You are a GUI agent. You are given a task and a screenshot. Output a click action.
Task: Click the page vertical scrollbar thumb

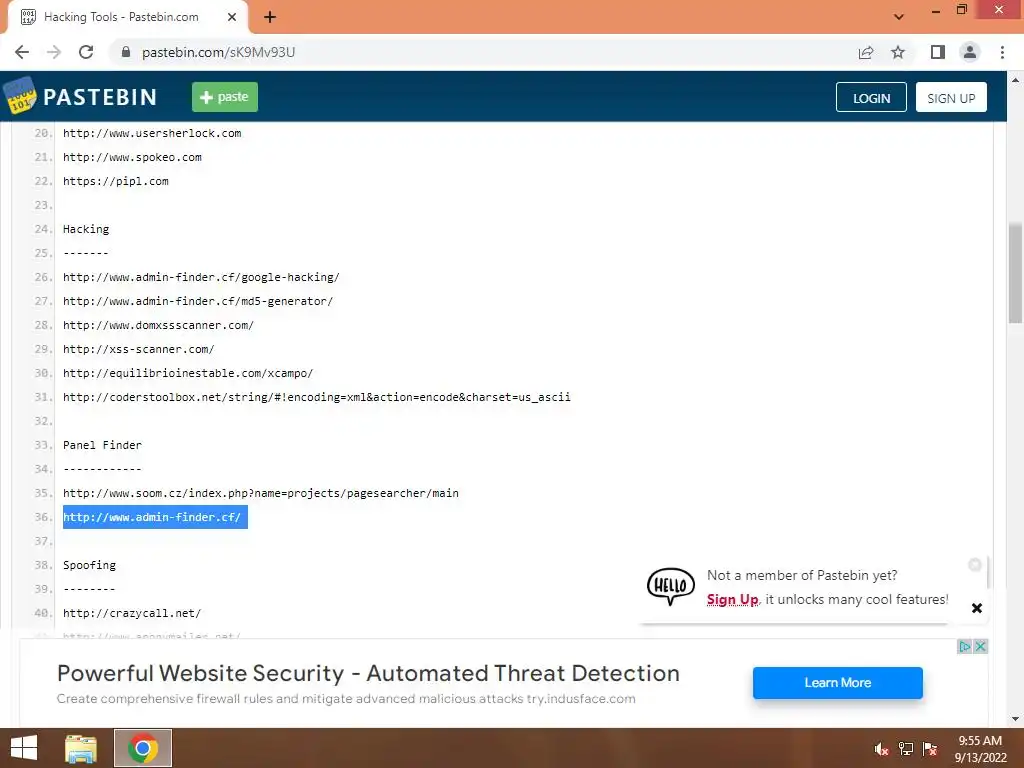(x=1015, y=272)
